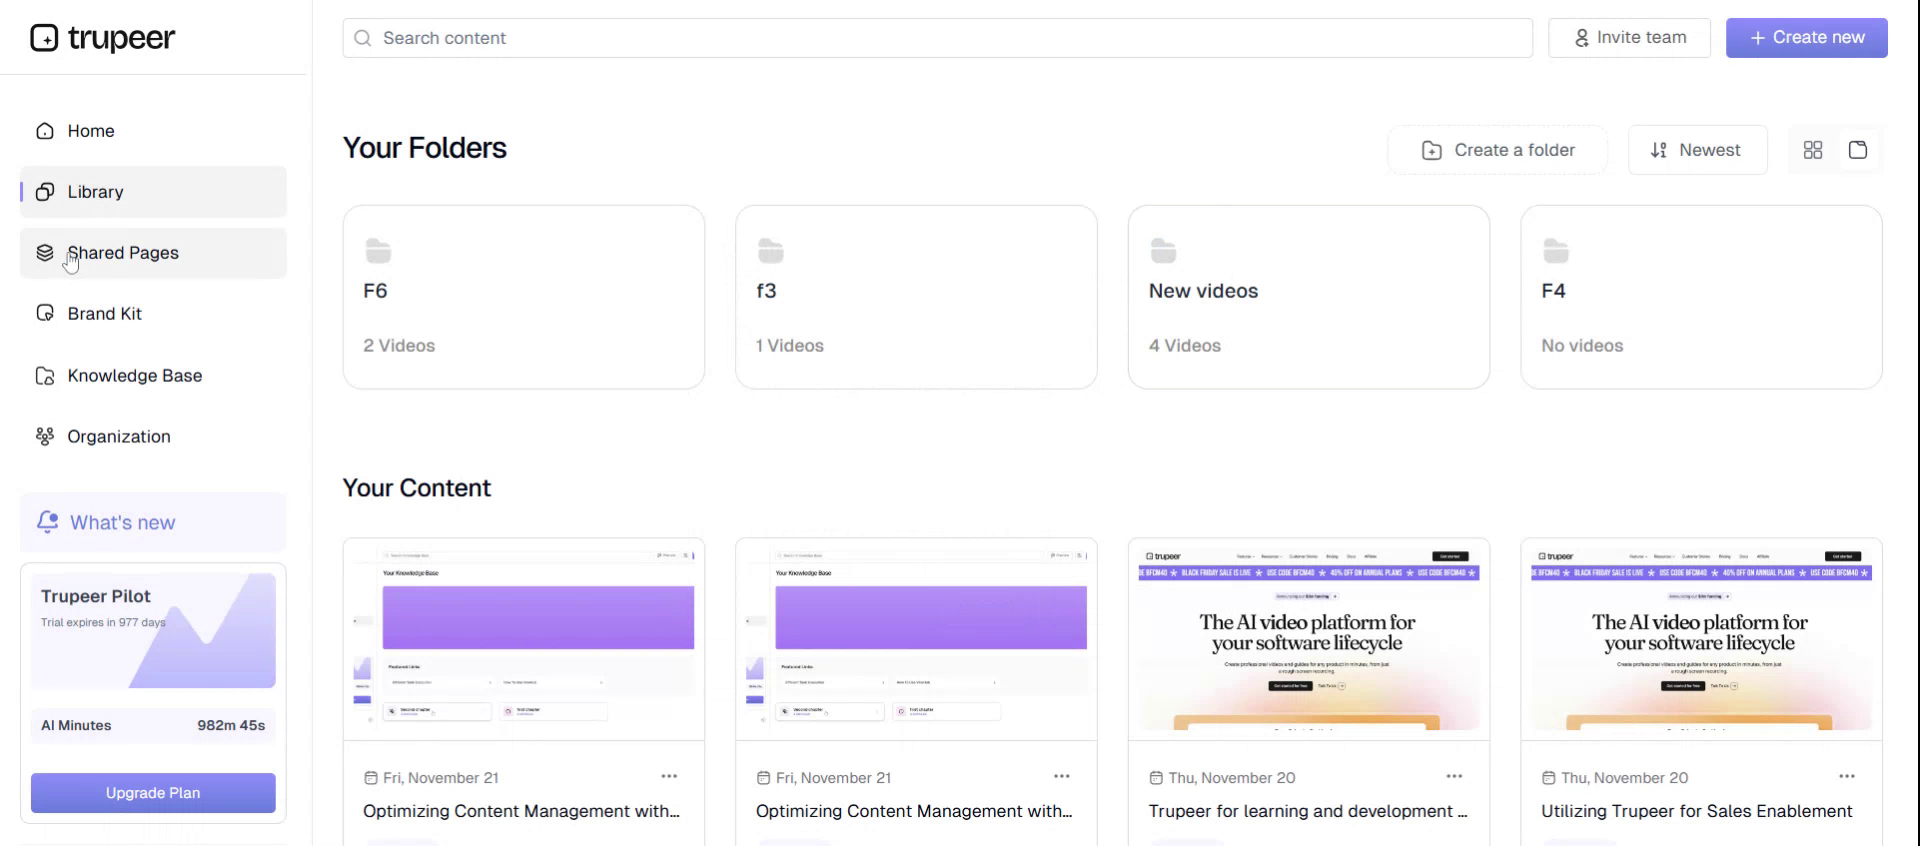This screenshot has height=846, width=1920.
Task: Open more options for Sales Enablement video
Action: tap(1847, 776)
